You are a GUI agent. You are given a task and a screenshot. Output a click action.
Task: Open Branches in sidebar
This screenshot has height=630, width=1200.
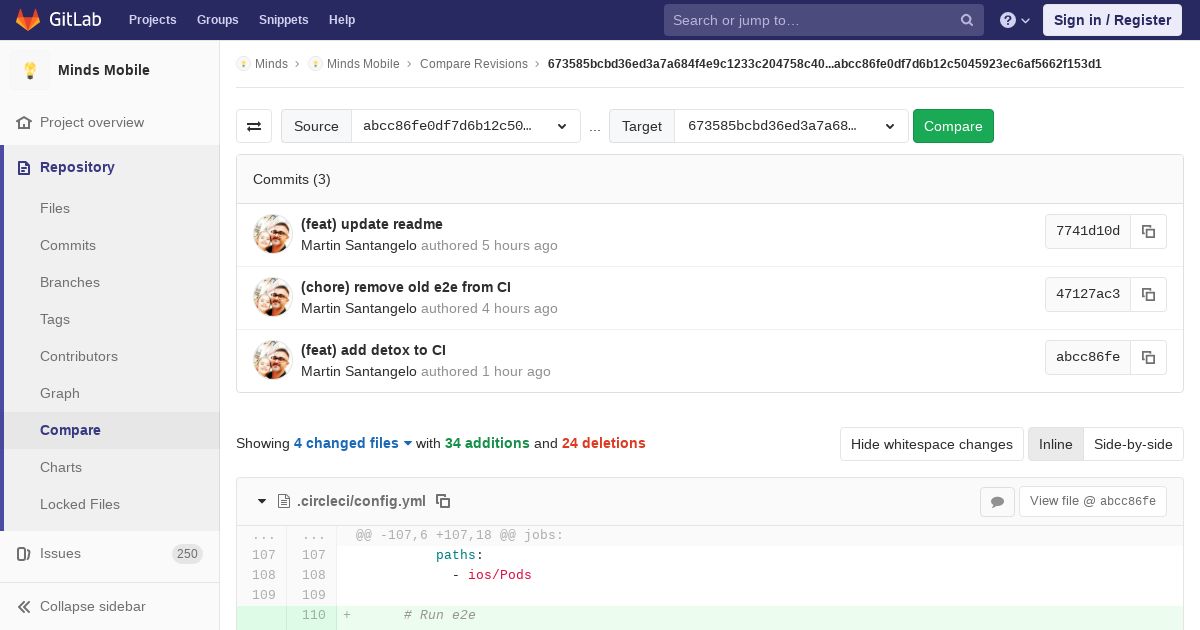coord(70,282)
